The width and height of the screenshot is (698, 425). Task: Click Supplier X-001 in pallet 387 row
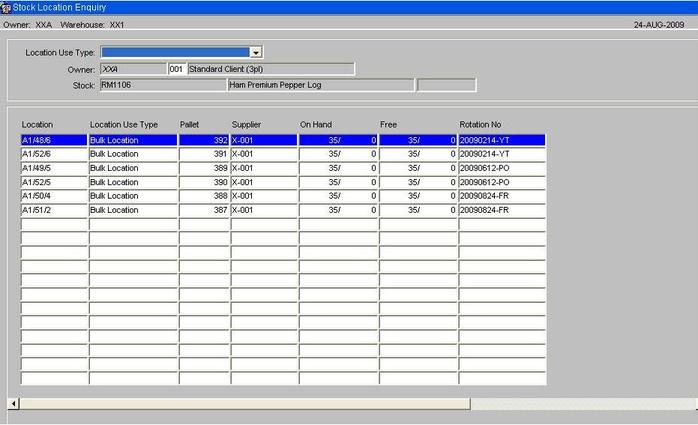264,210
